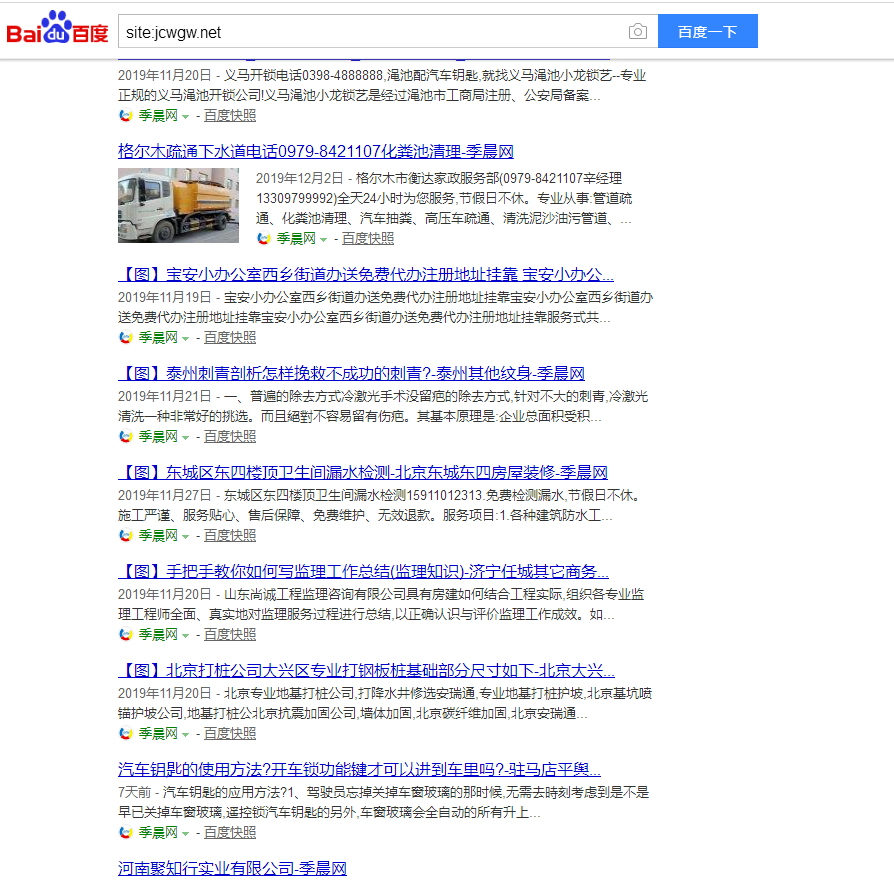Click the favicon under the 汽车钥匙的使用方法 result
This screenshot has height=883, width=894.
[x=125, y=831]
